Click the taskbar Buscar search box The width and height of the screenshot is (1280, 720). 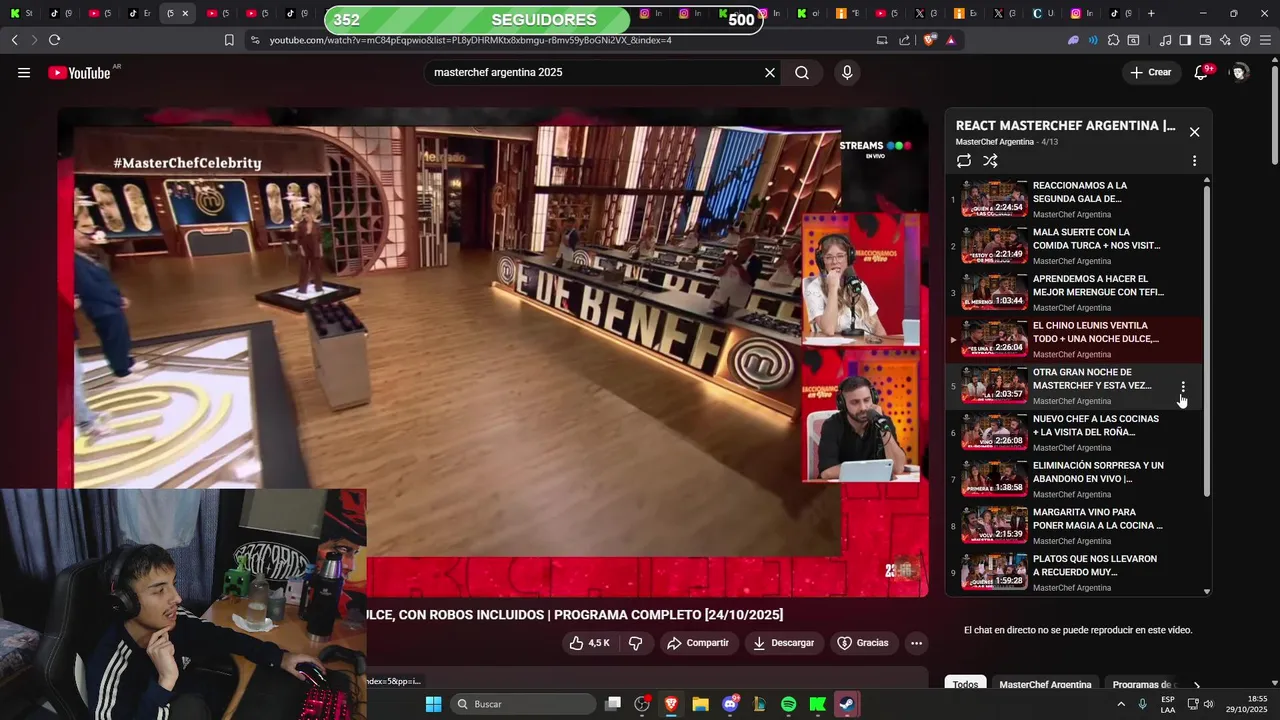(x=525, y=704)
